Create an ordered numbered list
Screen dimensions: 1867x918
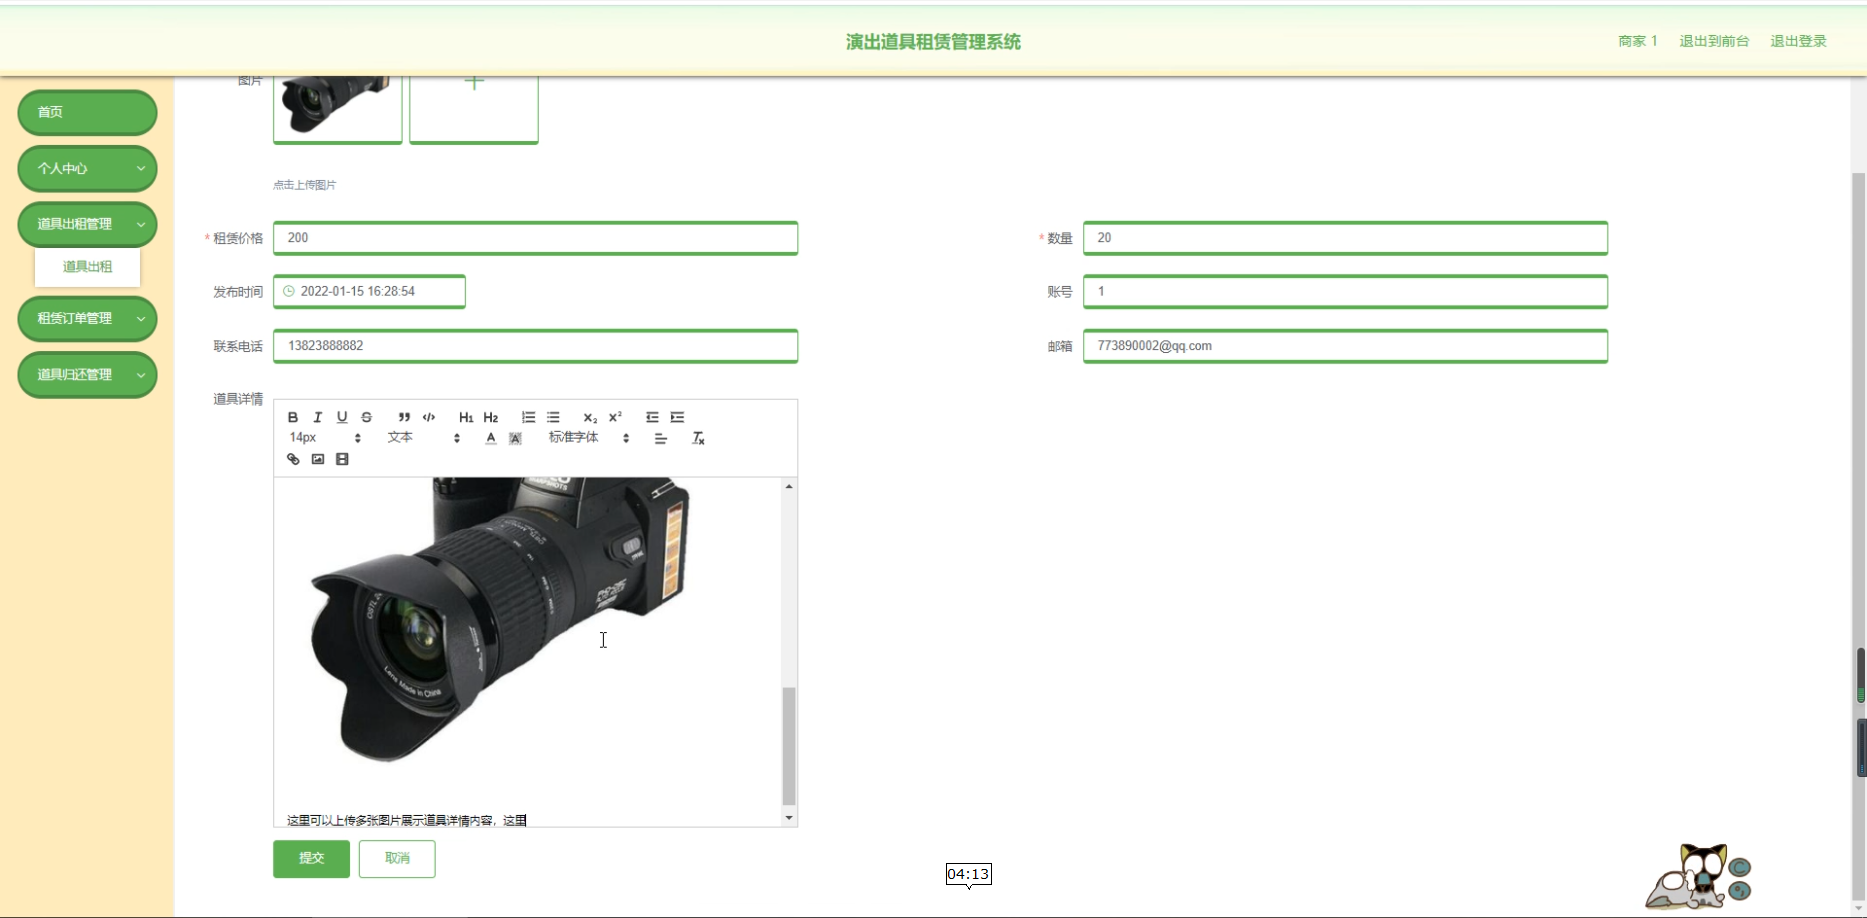point(528,417)
